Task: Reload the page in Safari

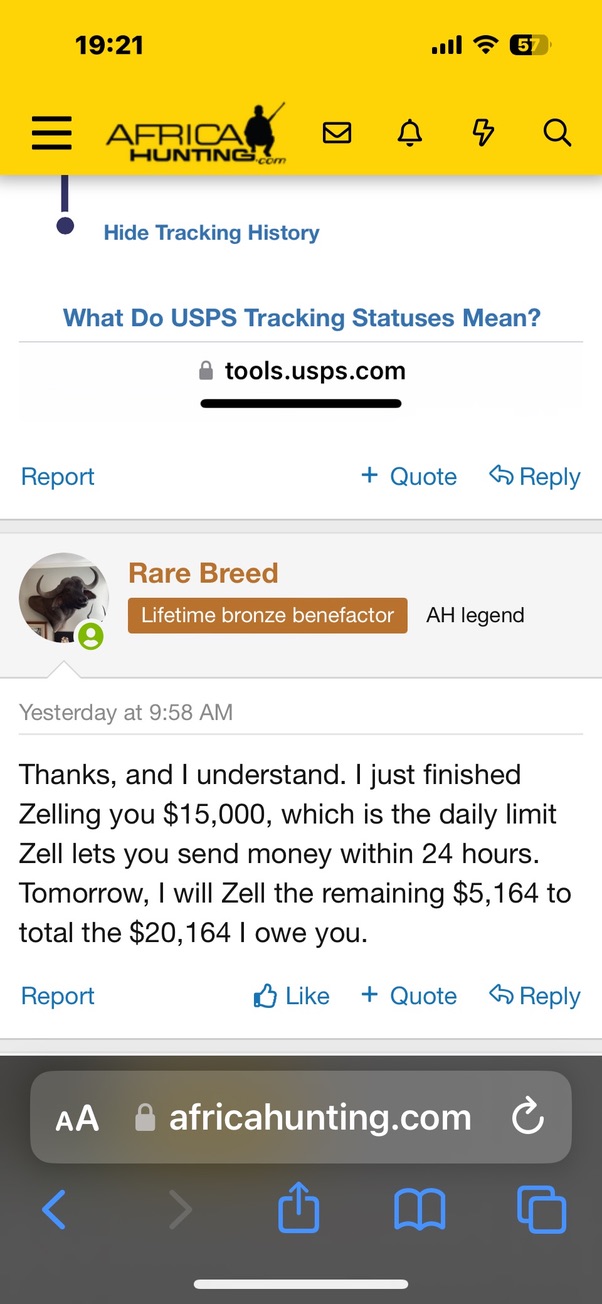Action: pyautogui.click(x=527, y=1117)
